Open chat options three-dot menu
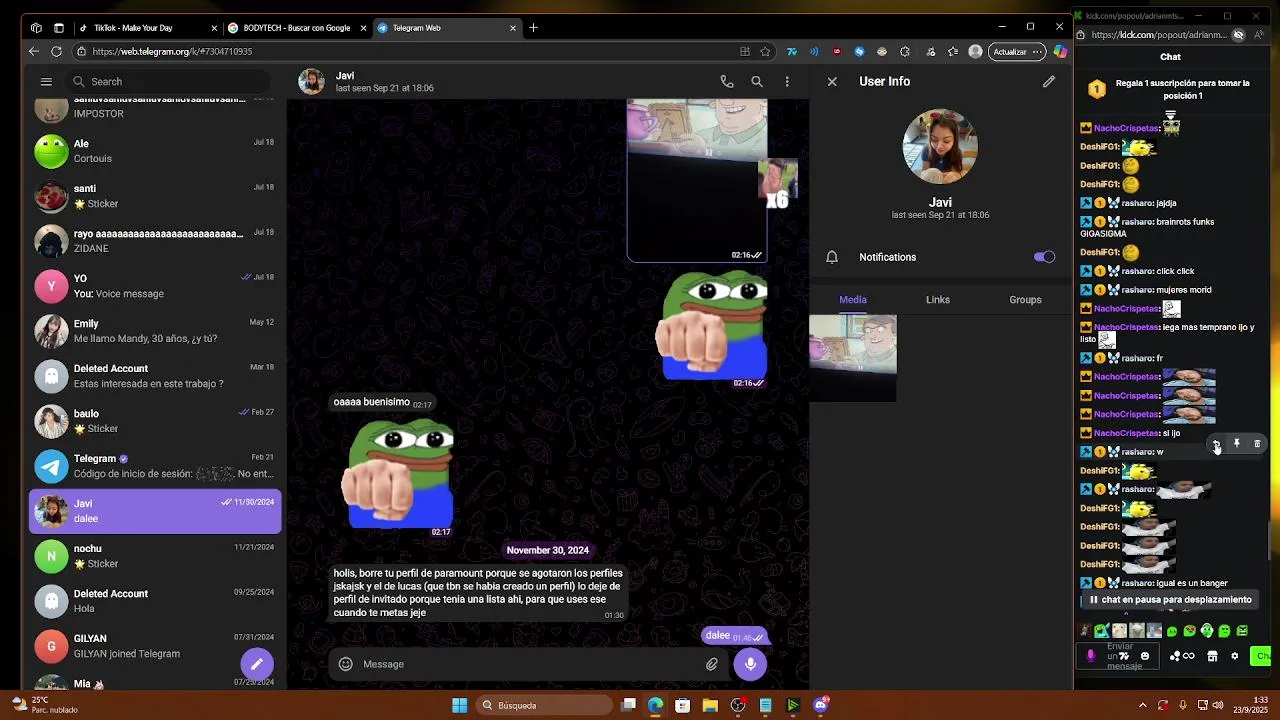The height and width of the screenshot is (720, 1280). (x=787, y=82)
